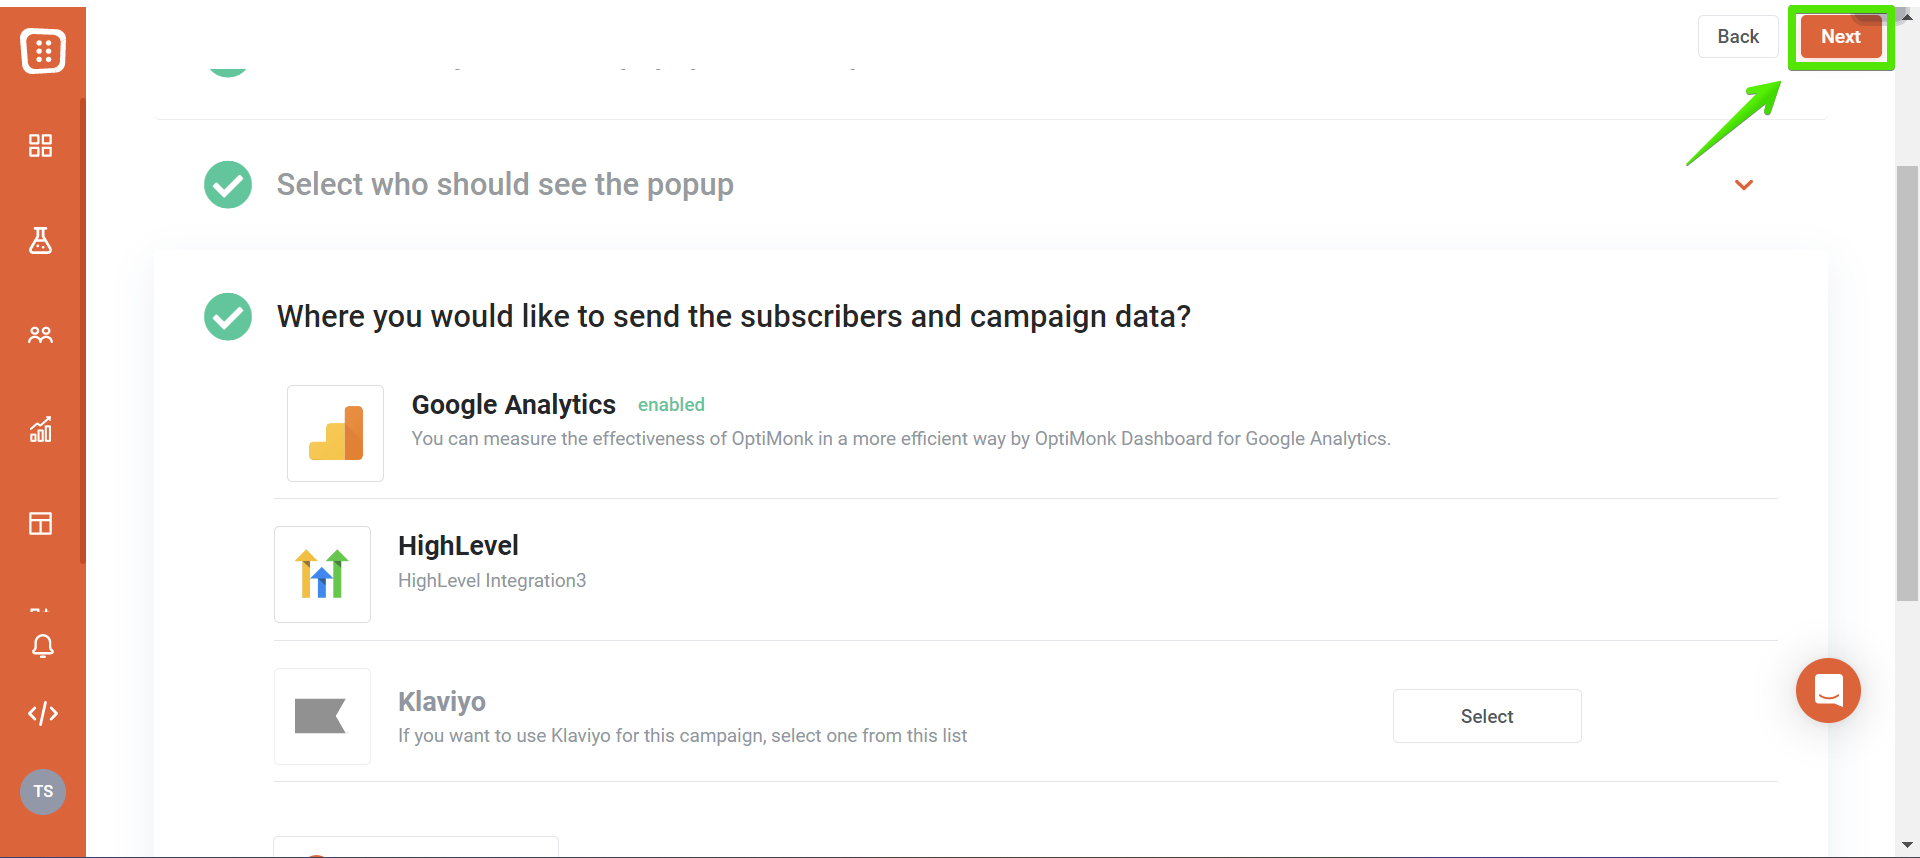Open the templates layout icon
This screenshot has width=1920, height=858.
click(x=41, y=523)
